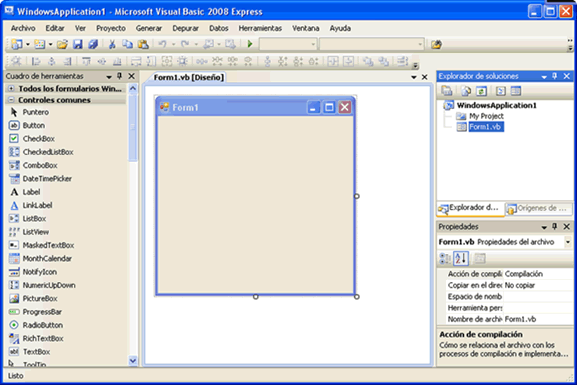This screenshot has height=385, width=577.
Task: Pin the Cuadro de herramientas panel
Action: 120,76
